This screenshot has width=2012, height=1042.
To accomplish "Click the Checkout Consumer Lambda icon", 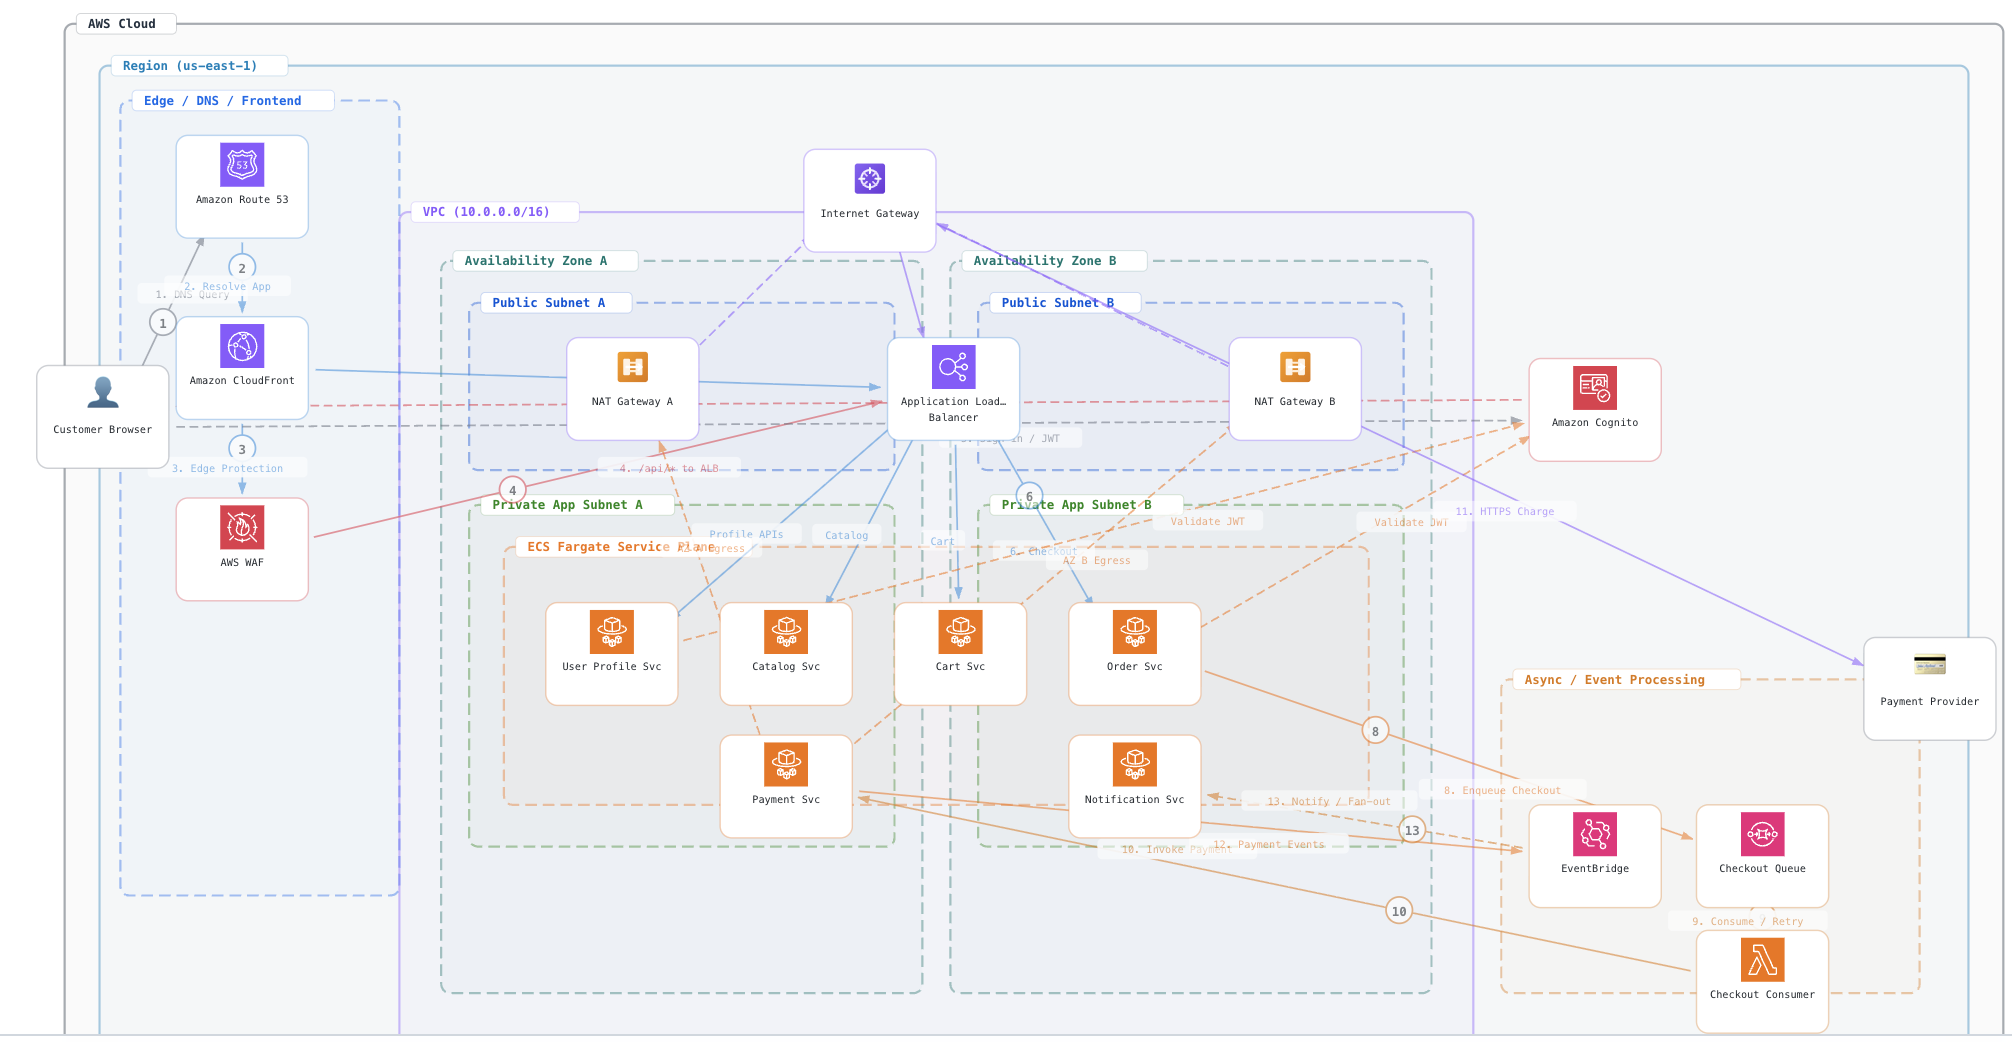I will (1763, 960).
